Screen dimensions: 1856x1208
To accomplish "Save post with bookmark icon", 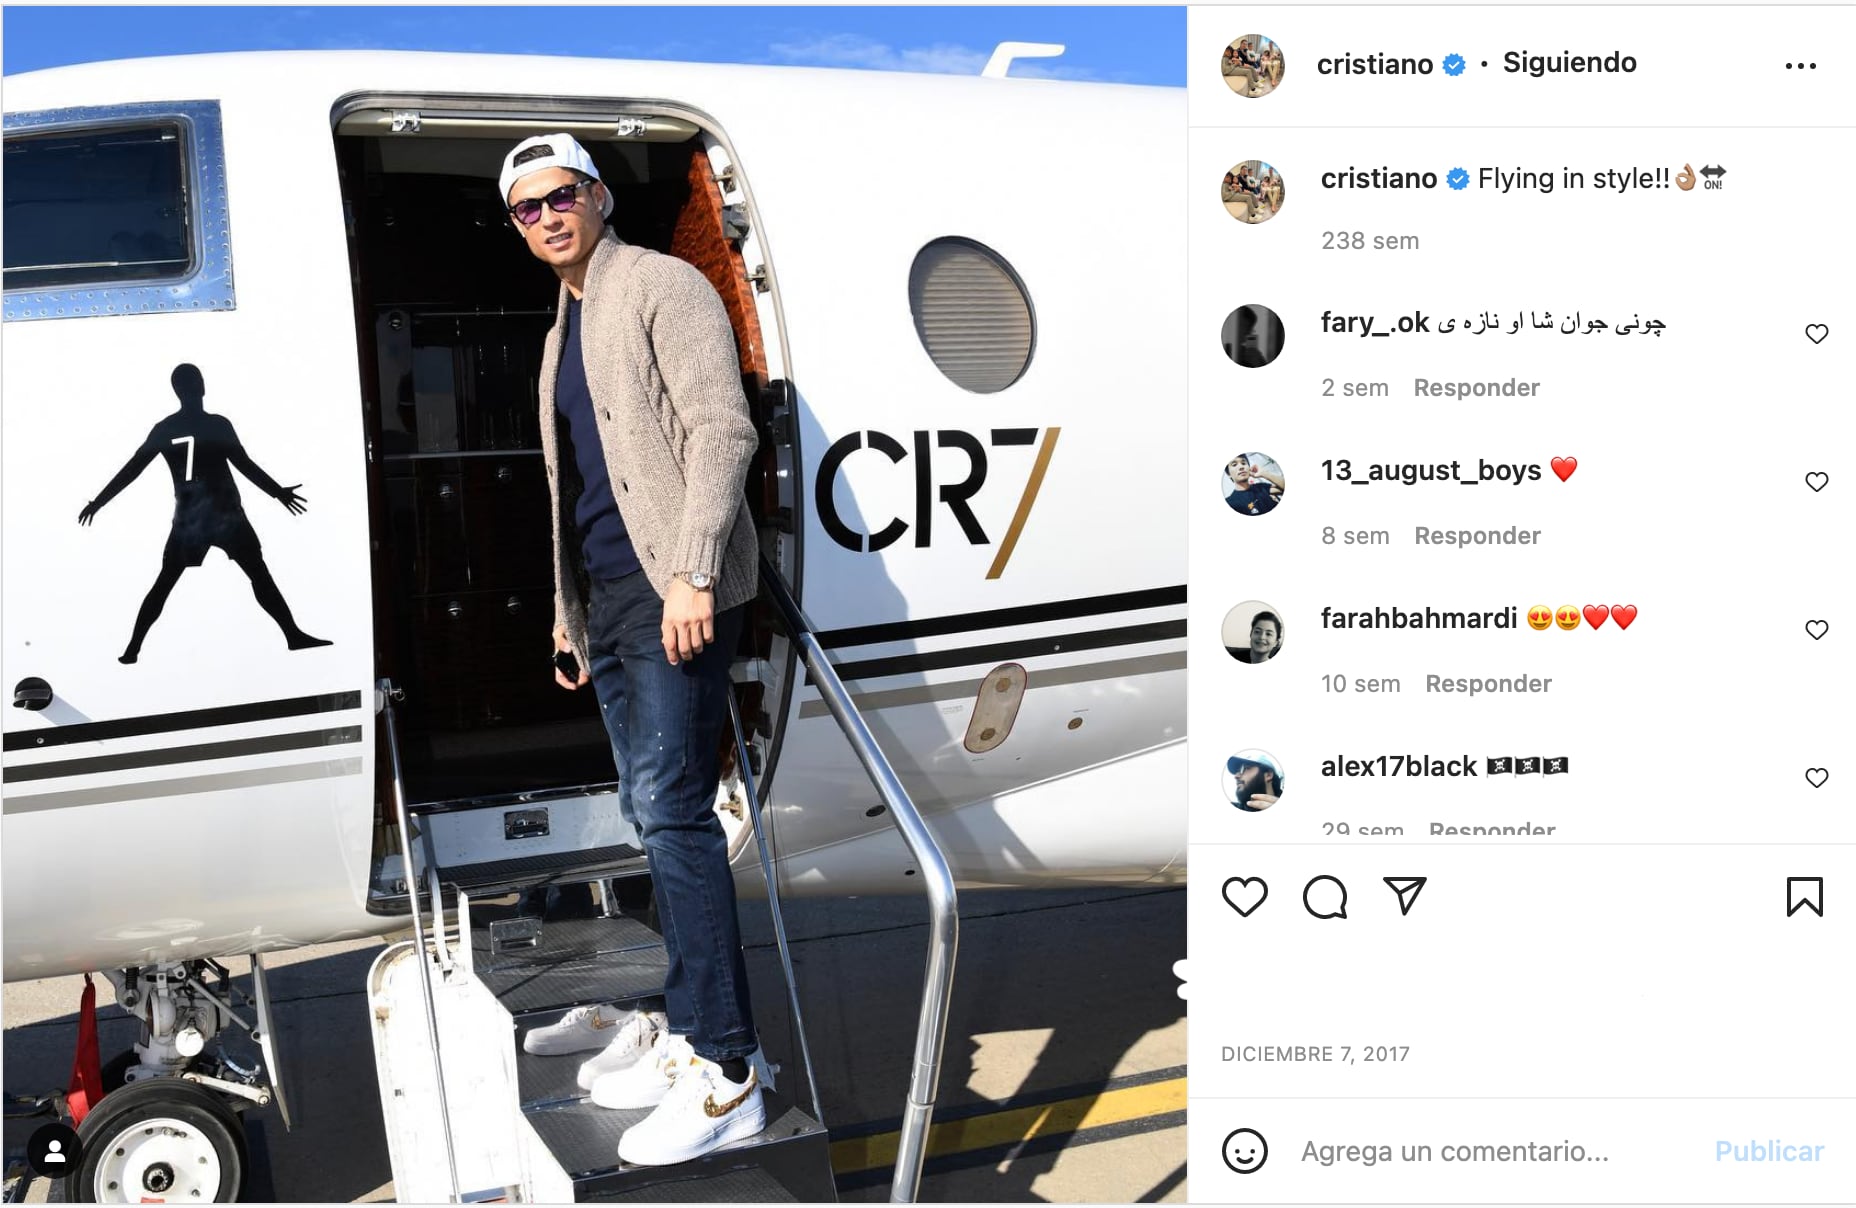I will coord(1804,896).
